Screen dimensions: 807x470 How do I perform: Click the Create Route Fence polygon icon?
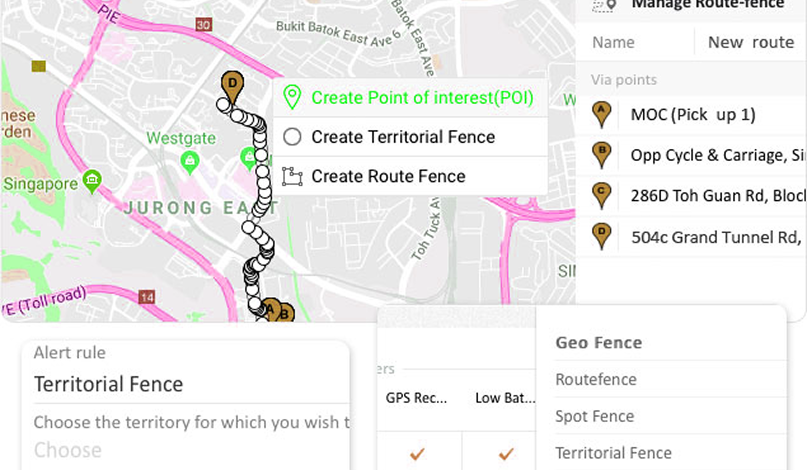pos(292,176)
